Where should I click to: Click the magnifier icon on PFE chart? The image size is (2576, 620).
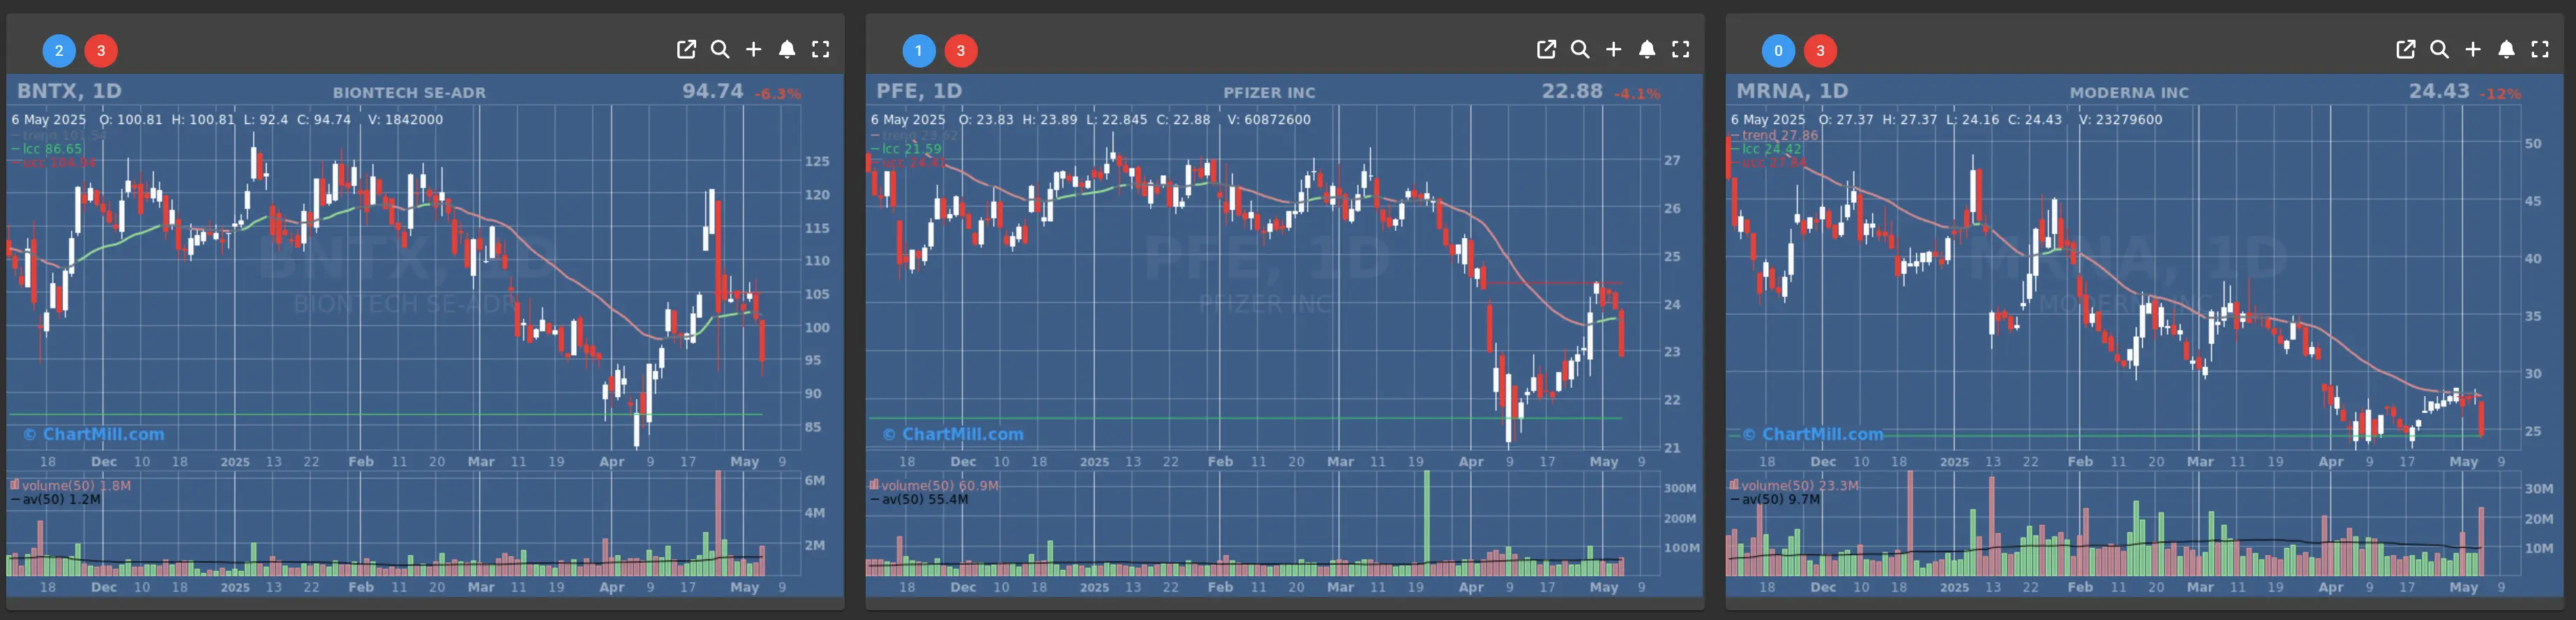tap(1580, 49)
